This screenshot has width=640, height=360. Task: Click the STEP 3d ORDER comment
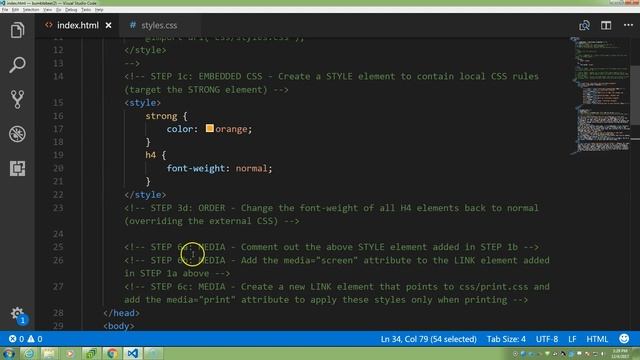coord(331,214)
